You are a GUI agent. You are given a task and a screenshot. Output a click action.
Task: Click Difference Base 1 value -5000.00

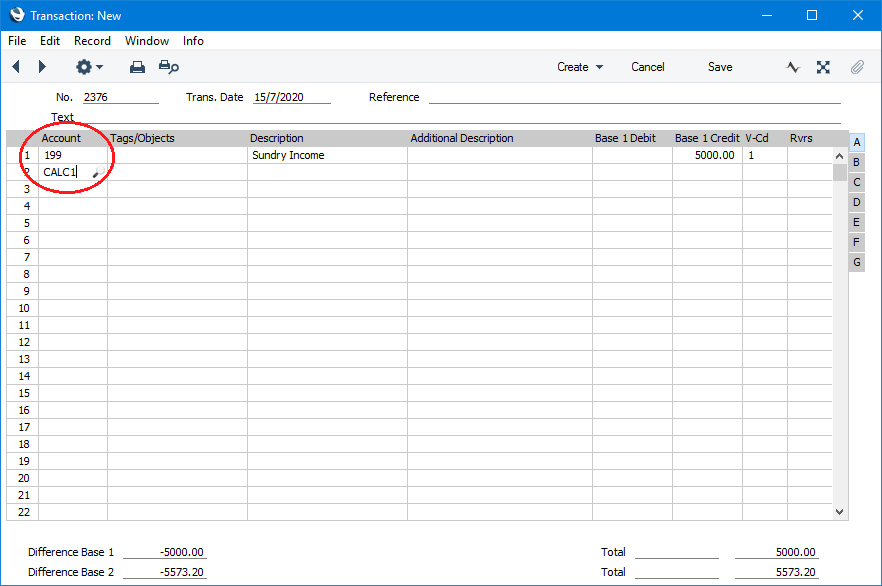click(x=165, y=552)
